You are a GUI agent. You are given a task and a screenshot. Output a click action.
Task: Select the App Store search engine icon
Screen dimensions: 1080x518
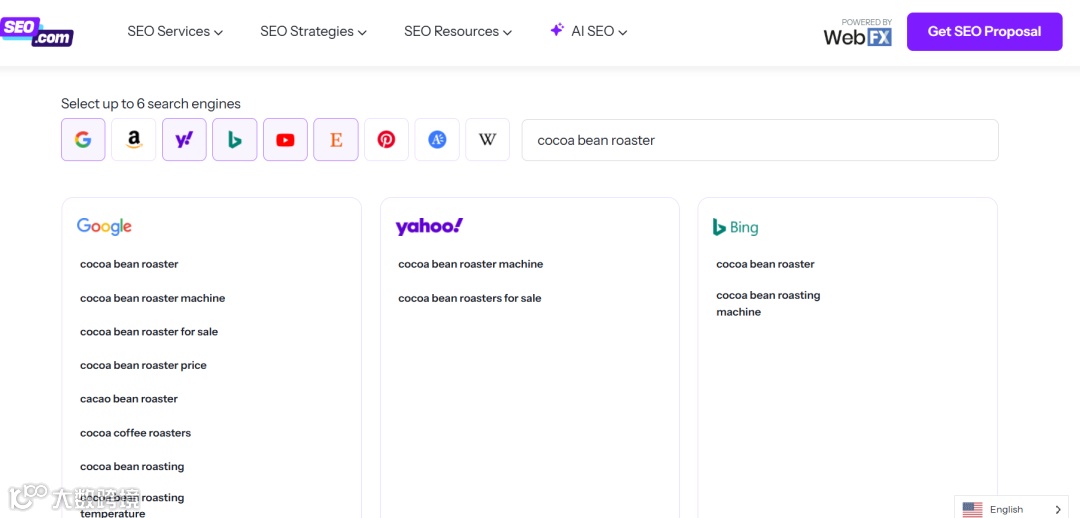(437, 140)
